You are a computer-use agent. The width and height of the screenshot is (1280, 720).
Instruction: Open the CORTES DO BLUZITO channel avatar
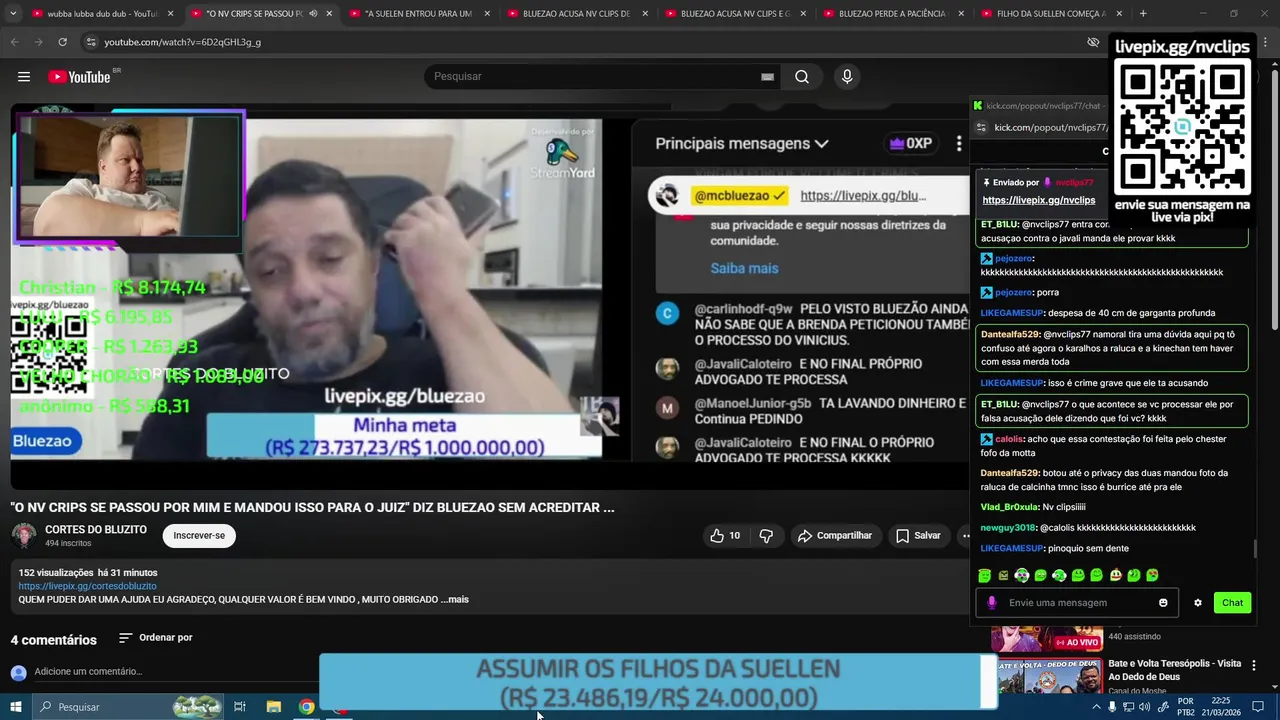coord(24,536)
